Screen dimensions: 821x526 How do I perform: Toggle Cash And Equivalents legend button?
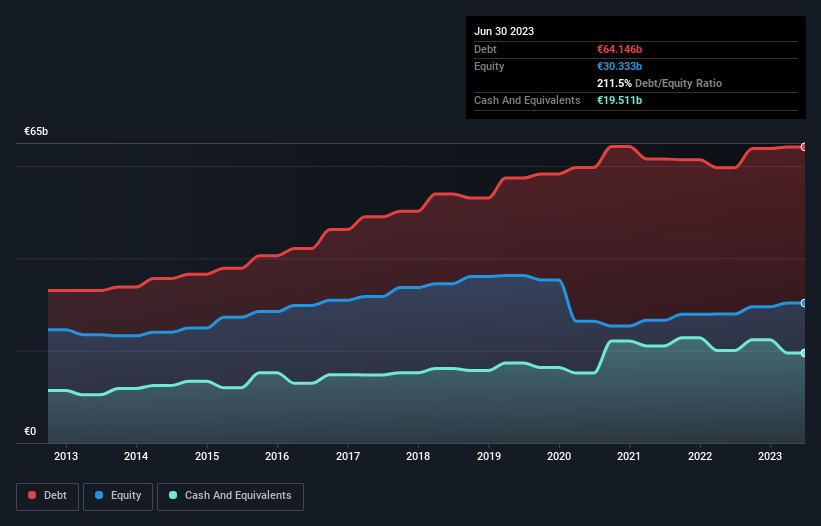coord(230,496)
